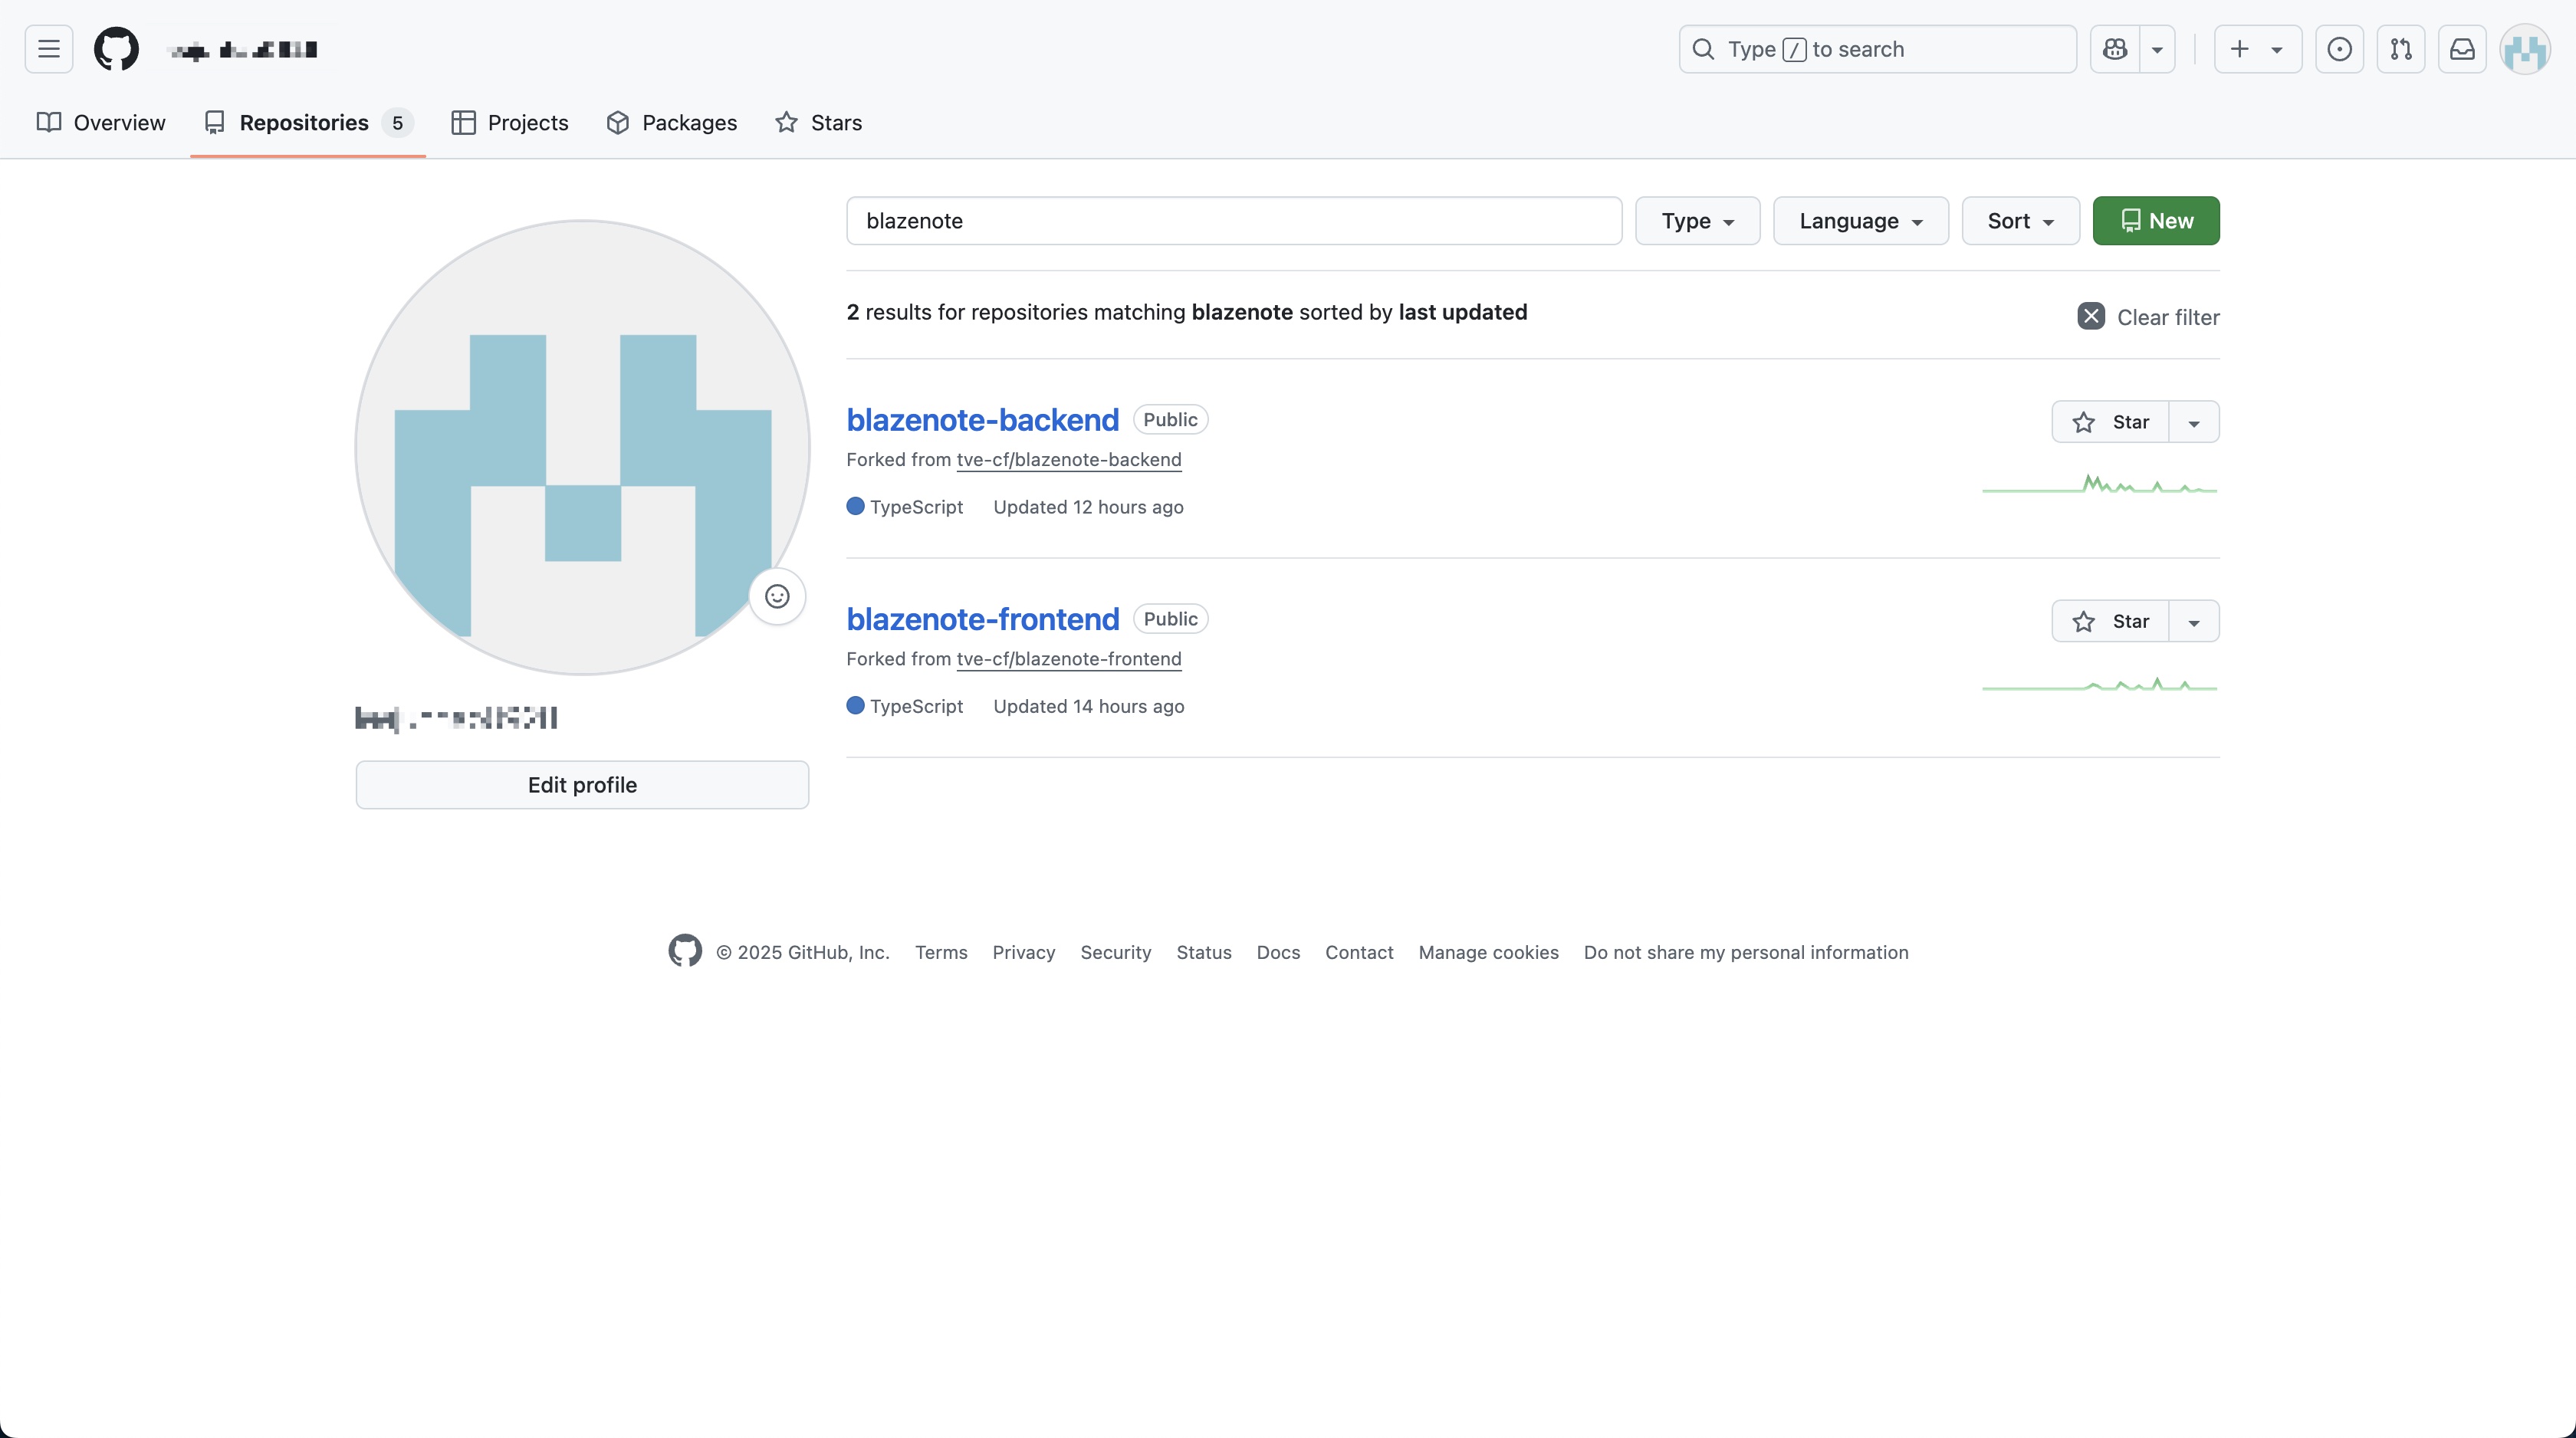Click the Edit profile button
Screen dimensions: 2576x1438
[582, 785]
